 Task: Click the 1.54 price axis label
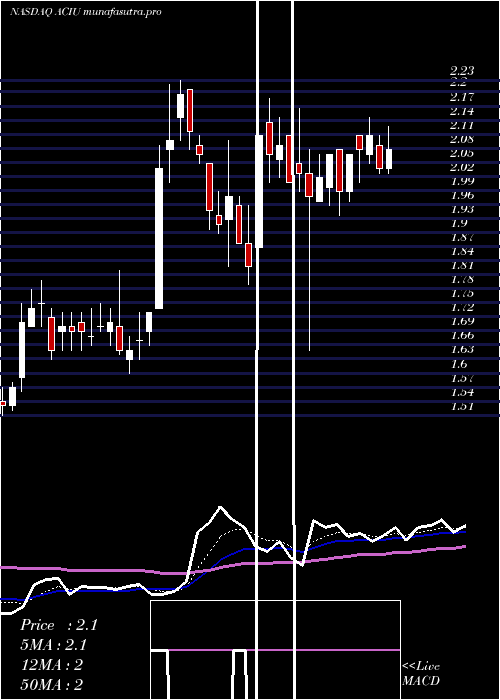[x=462, y=392]
